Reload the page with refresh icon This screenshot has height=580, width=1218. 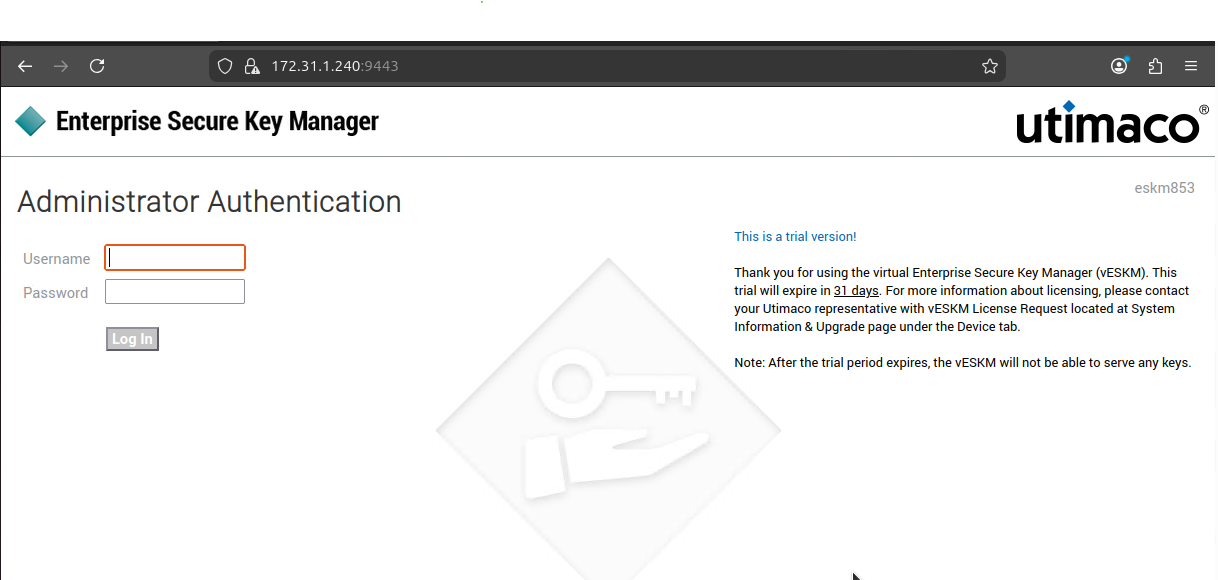point(97,66)
